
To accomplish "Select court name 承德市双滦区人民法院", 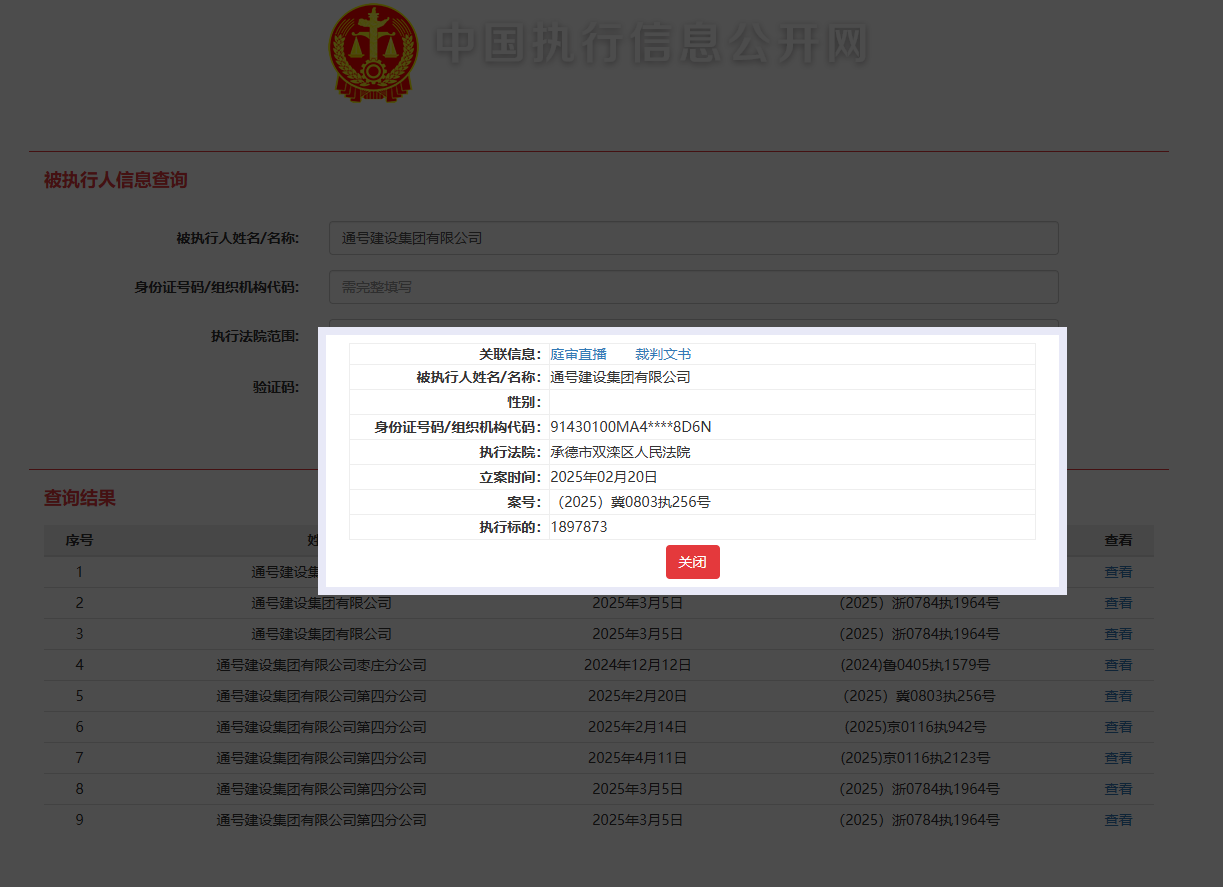I will coord(620,452).
